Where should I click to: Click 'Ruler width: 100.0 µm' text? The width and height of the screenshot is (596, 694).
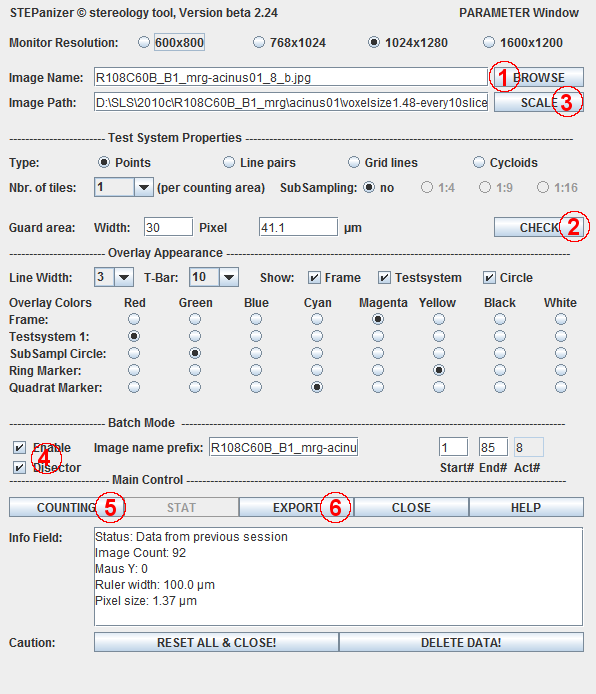[x=155, y=585]
